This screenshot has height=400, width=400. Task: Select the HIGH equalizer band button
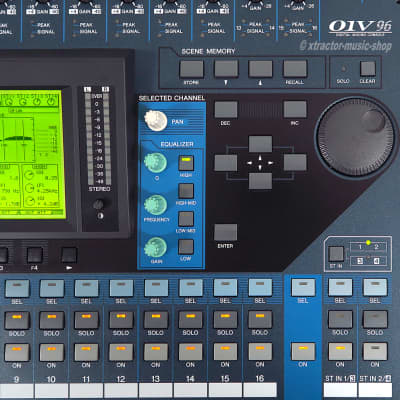point(186,163)
